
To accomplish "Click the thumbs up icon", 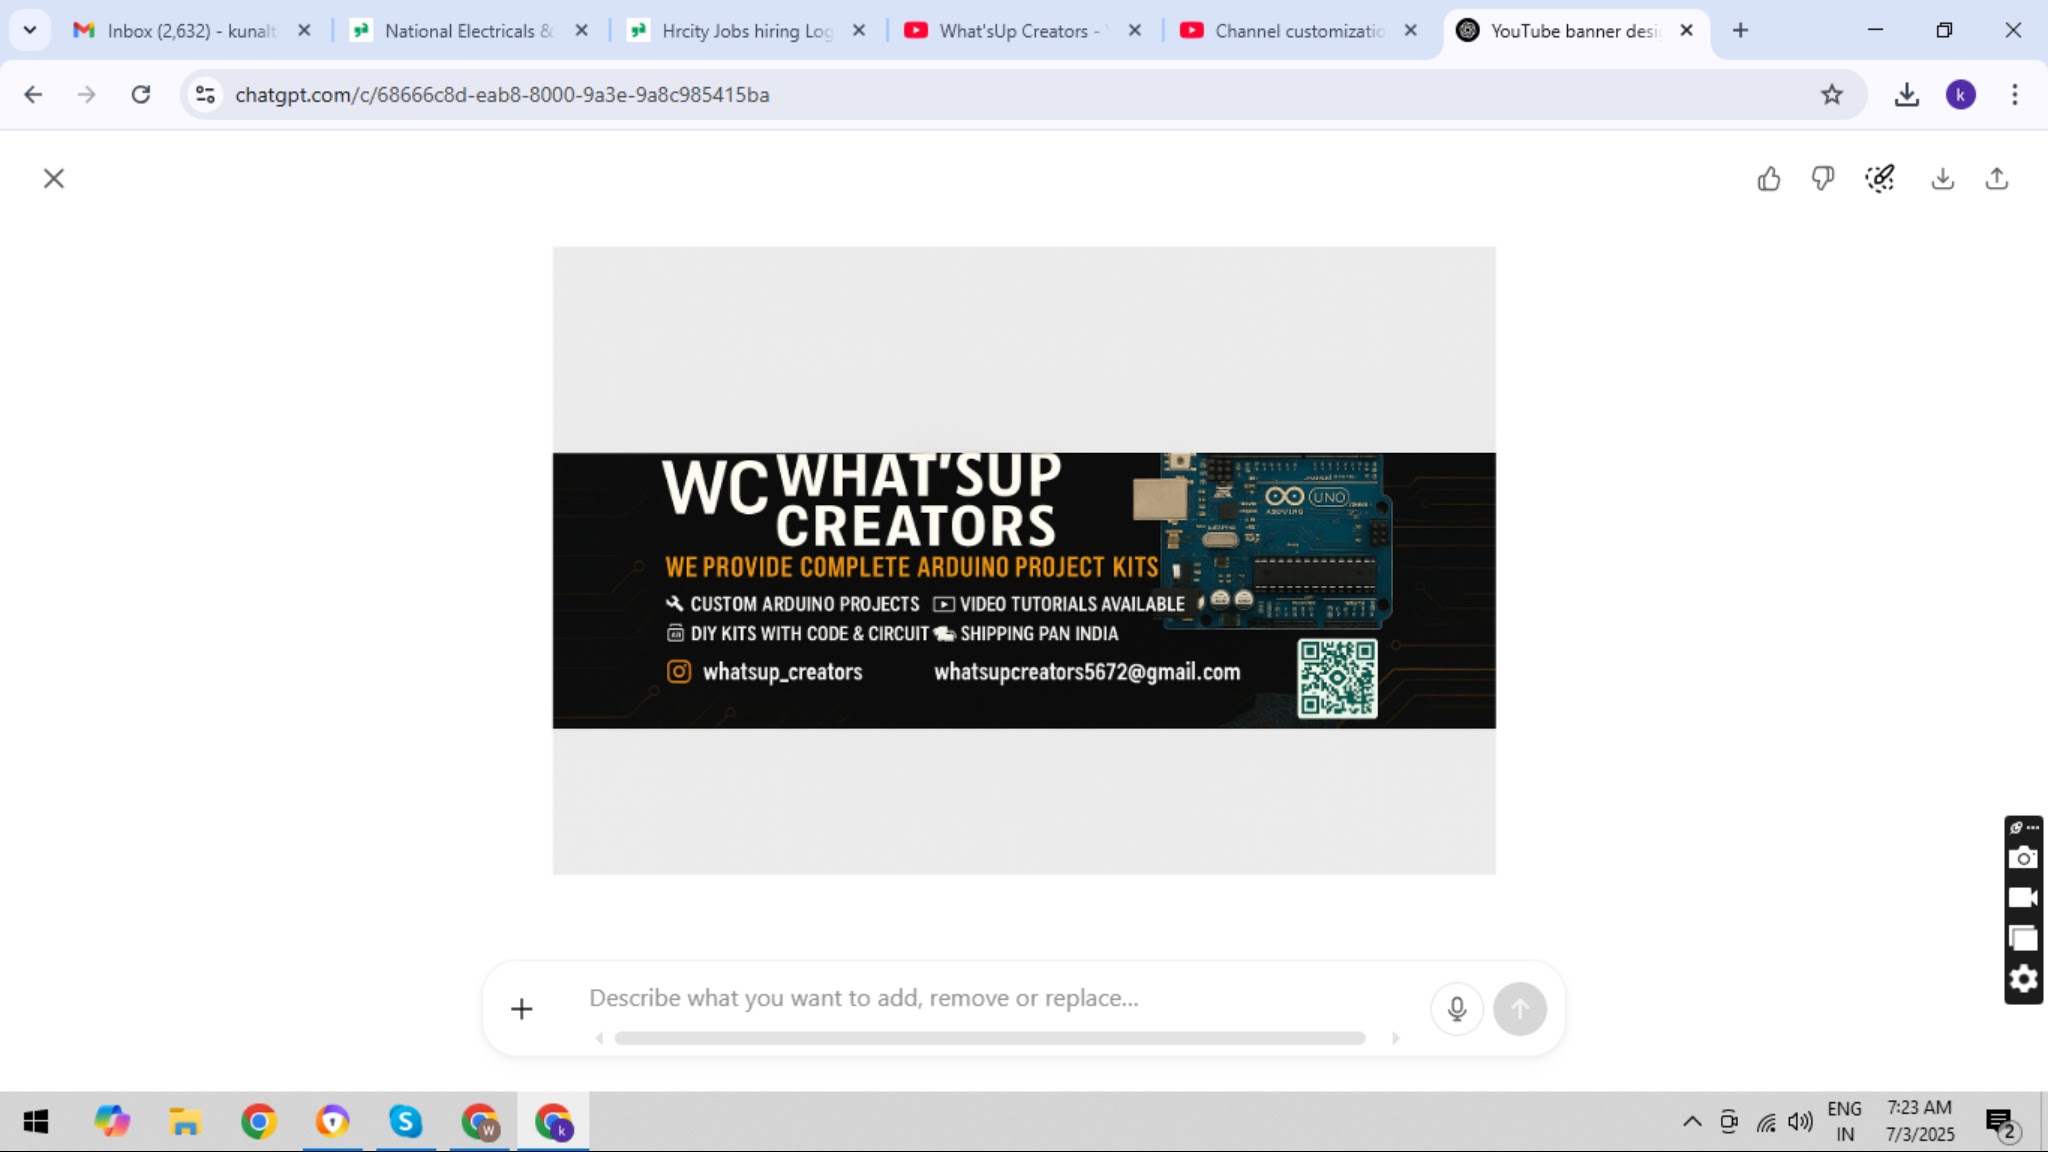I will click(x=1768, y=179).
